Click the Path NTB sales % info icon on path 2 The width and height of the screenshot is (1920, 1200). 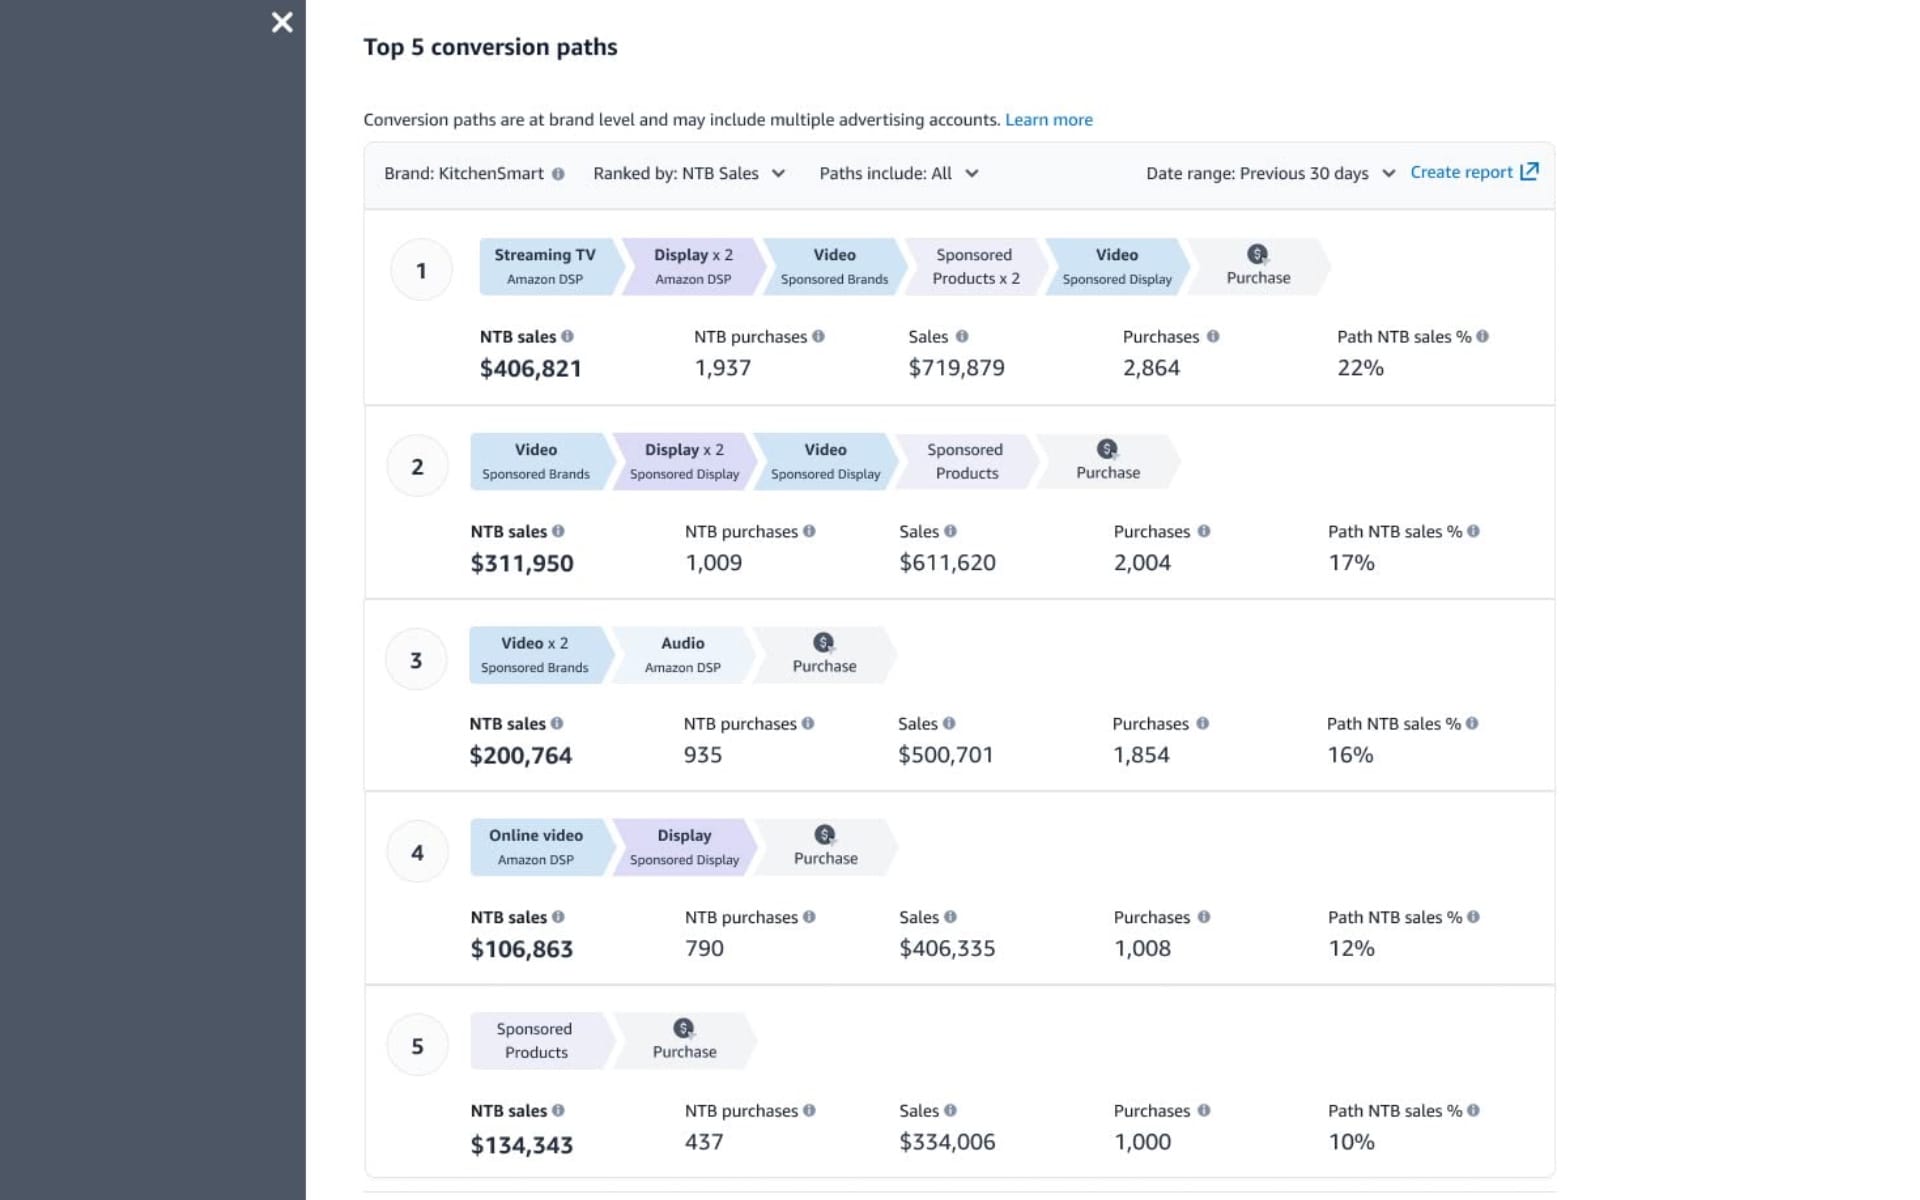(1471, 531)
